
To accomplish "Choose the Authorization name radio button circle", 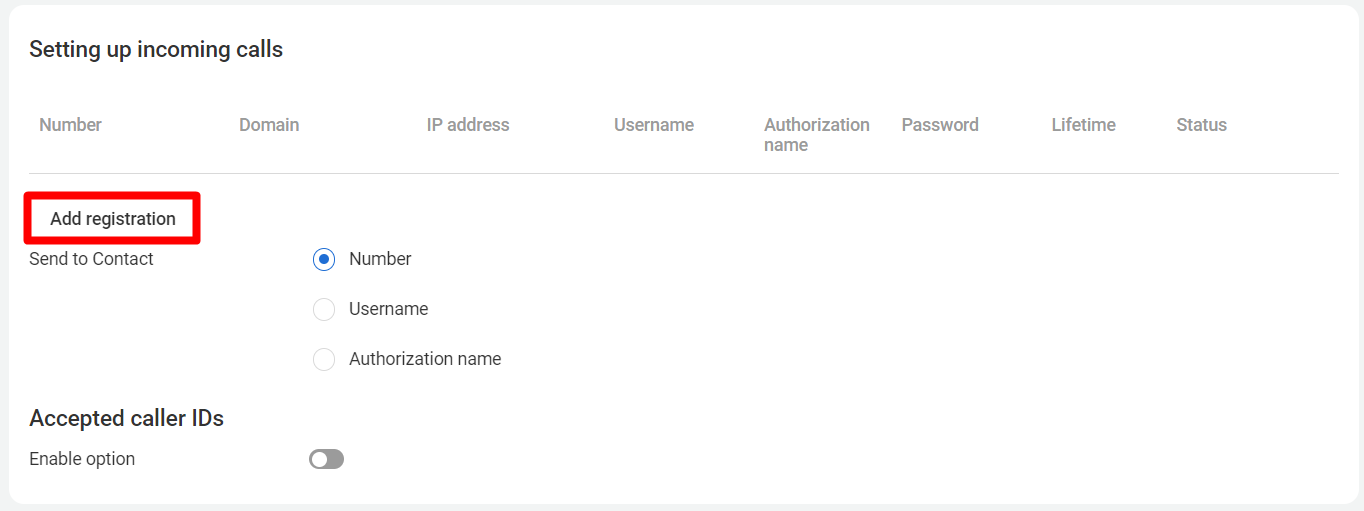I will (324, 359).
